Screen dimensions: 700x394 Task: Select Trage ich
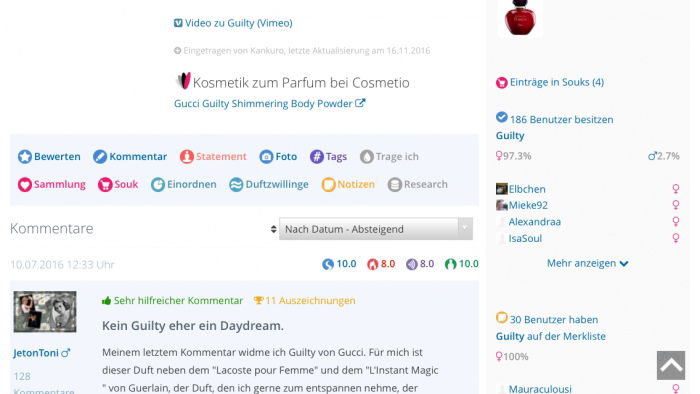point(397,157)
